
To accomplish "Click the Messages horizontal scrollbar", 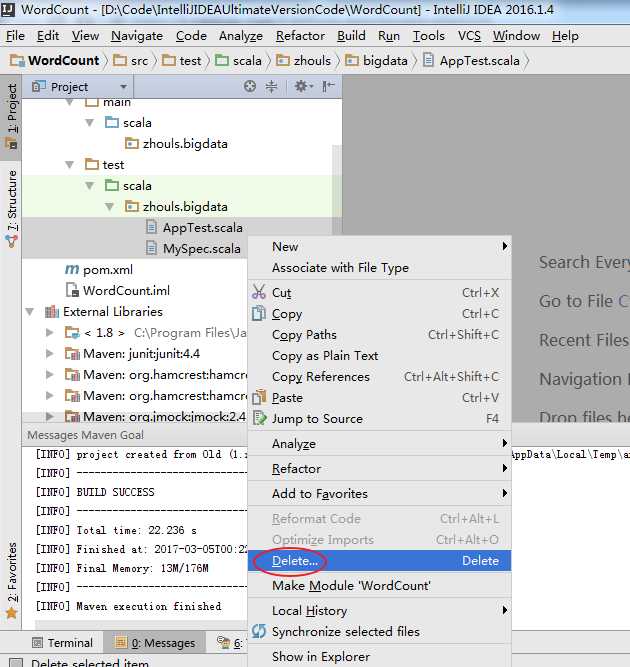I will (x=141, y=626).
